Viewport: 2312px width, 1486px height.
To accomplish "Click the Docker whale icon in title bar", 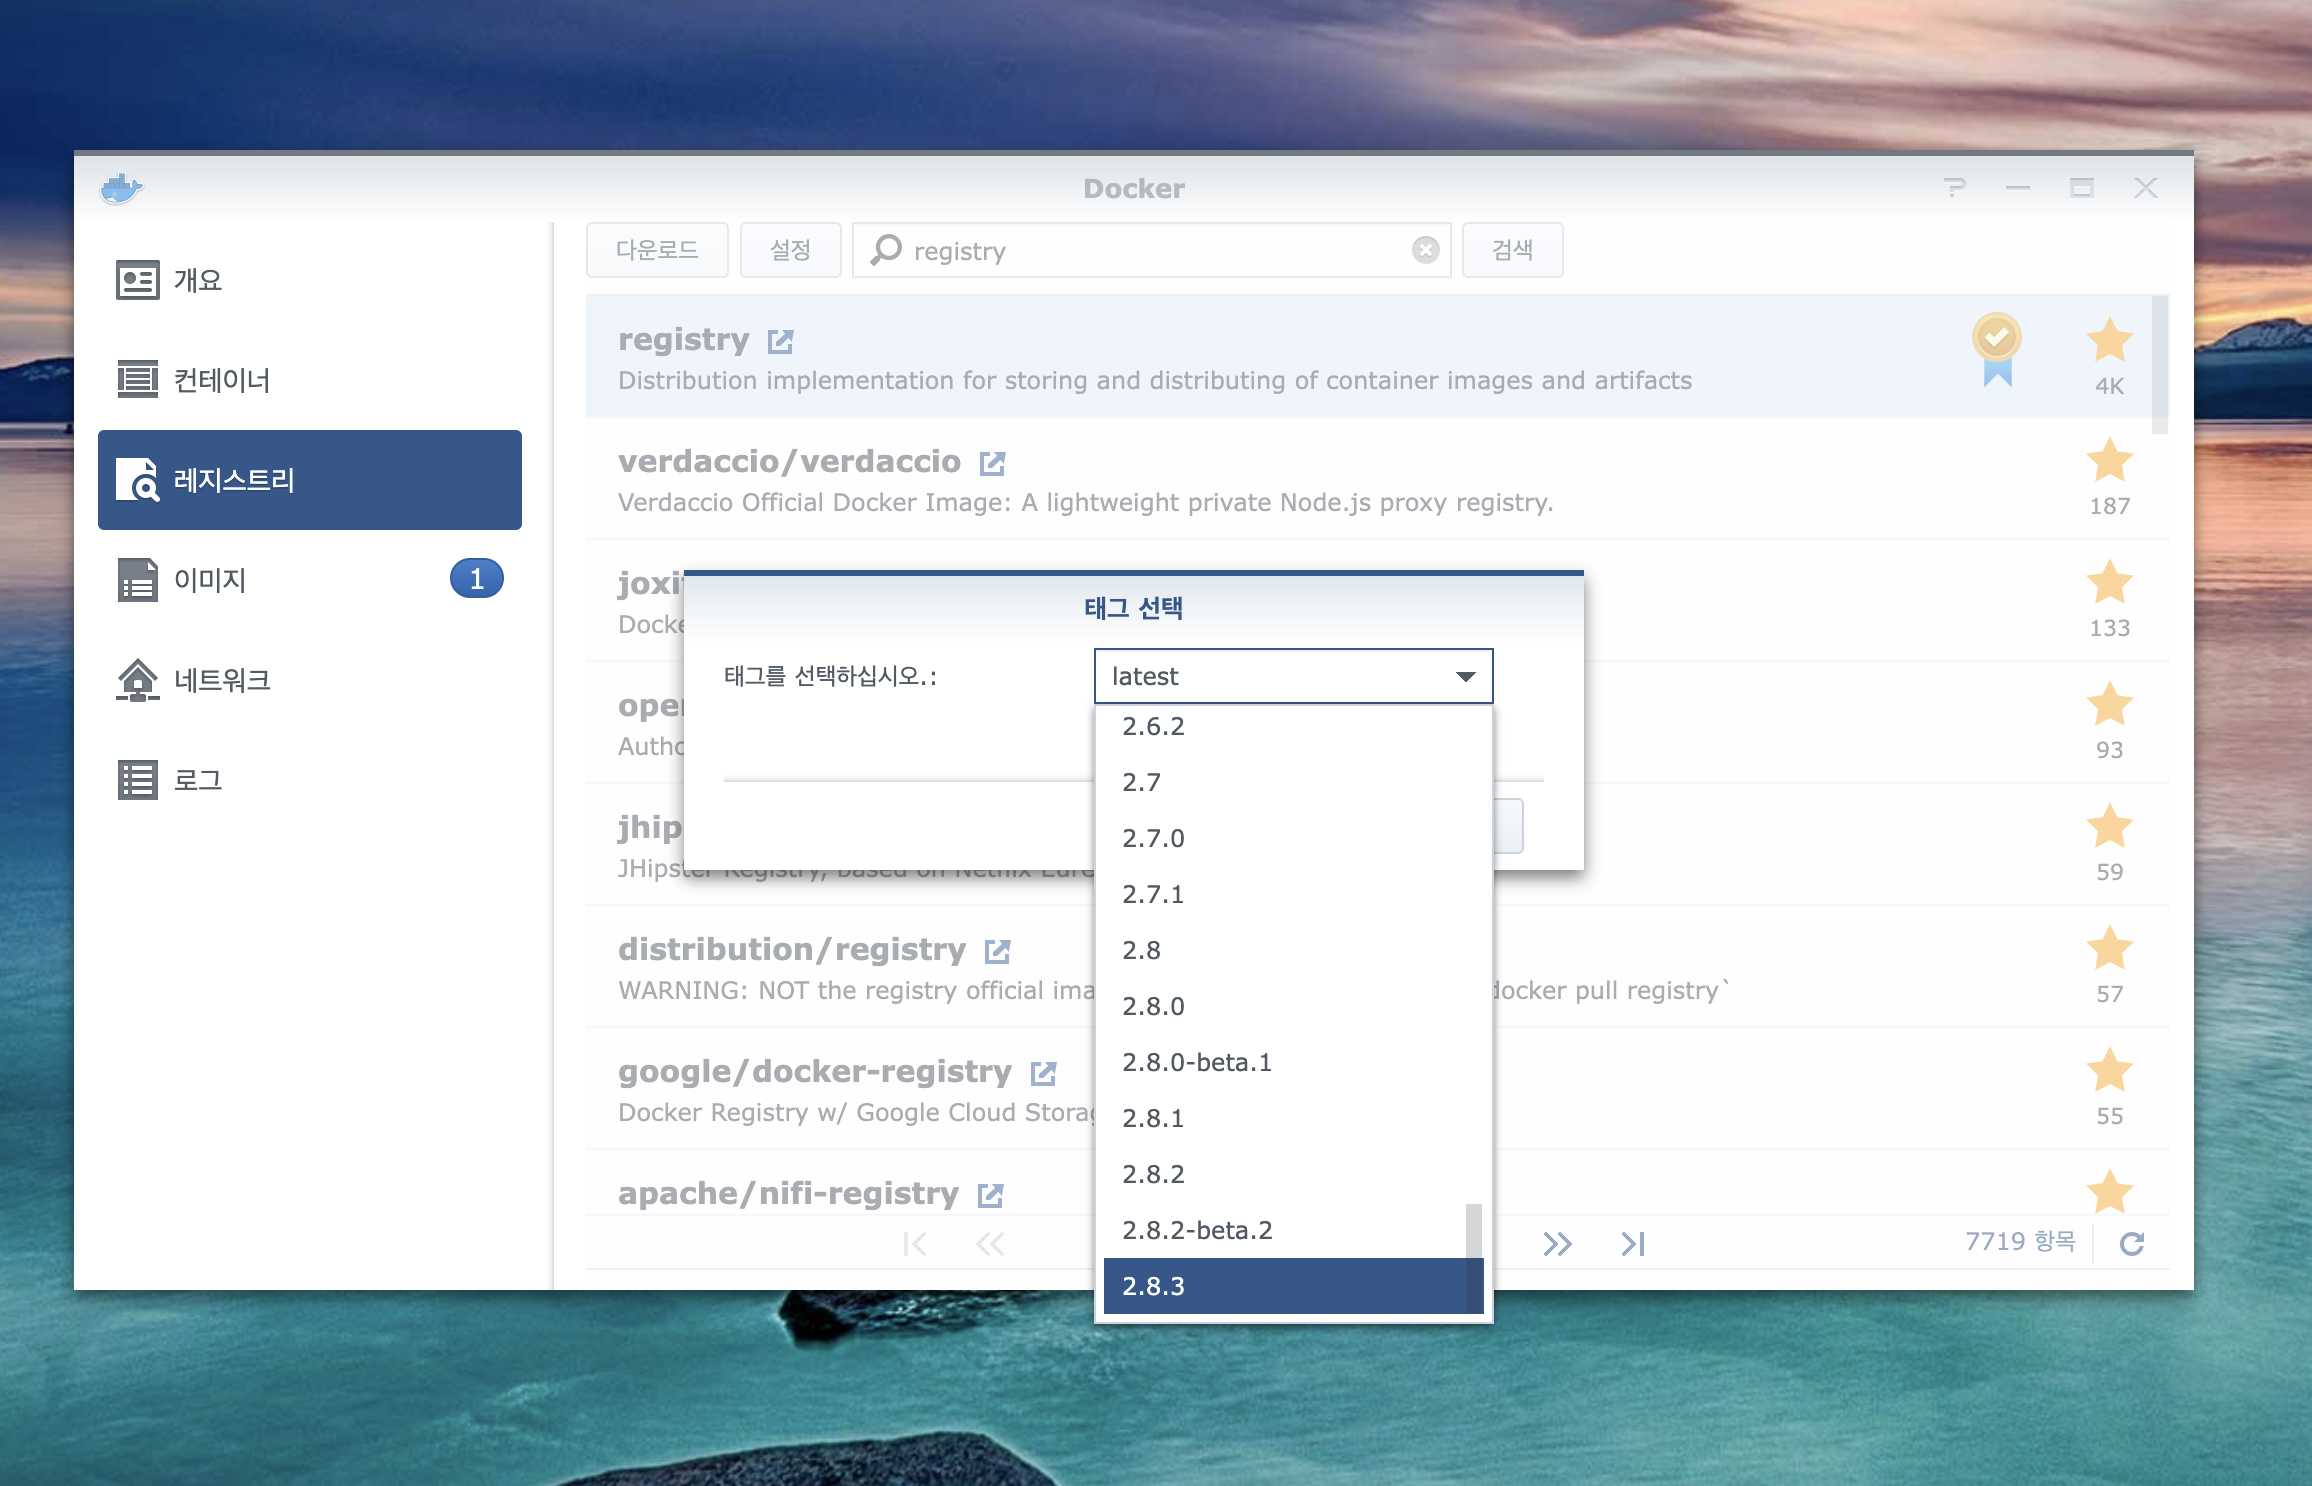I will (122, 188).
